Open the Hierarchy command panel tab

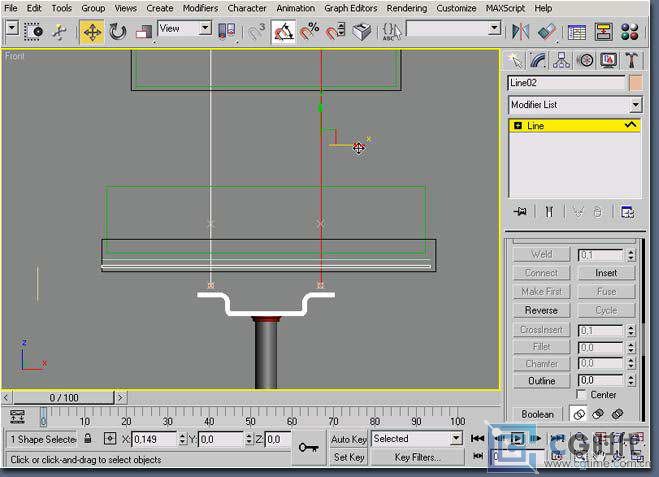pyautogui.click(x=561, y=61)
